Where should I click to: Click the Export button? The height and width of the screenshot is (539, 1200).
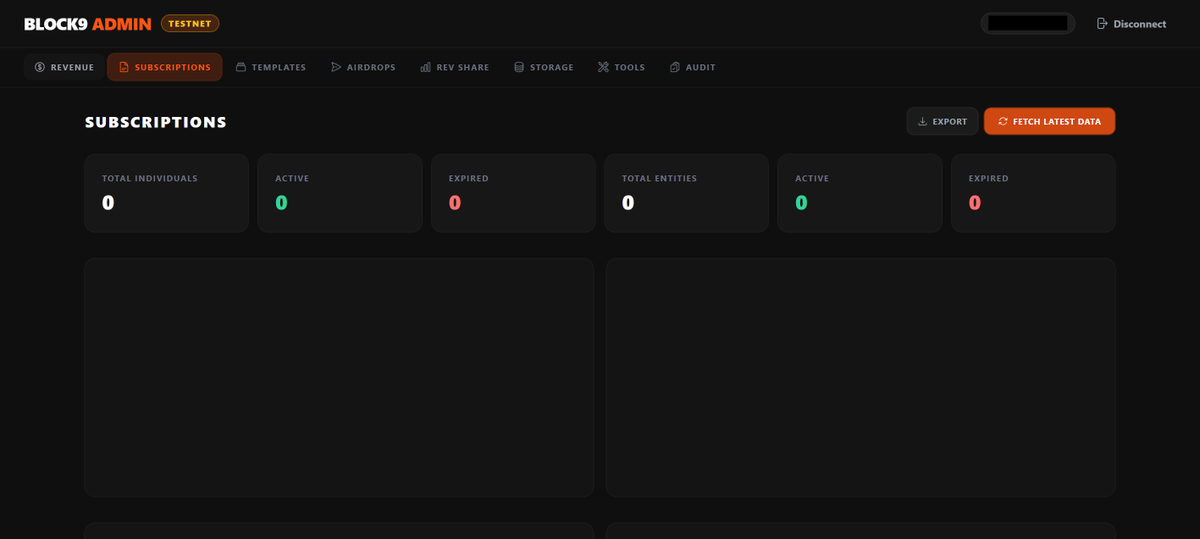point(942,121)
